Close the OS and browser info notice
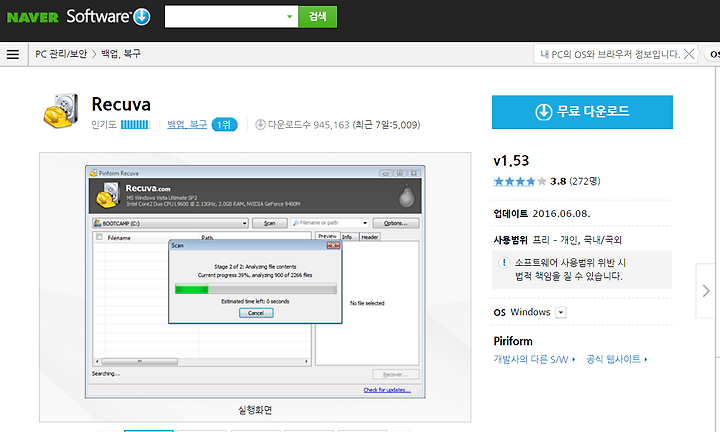This screenshot has height=432, width=720. click(689, 54)
